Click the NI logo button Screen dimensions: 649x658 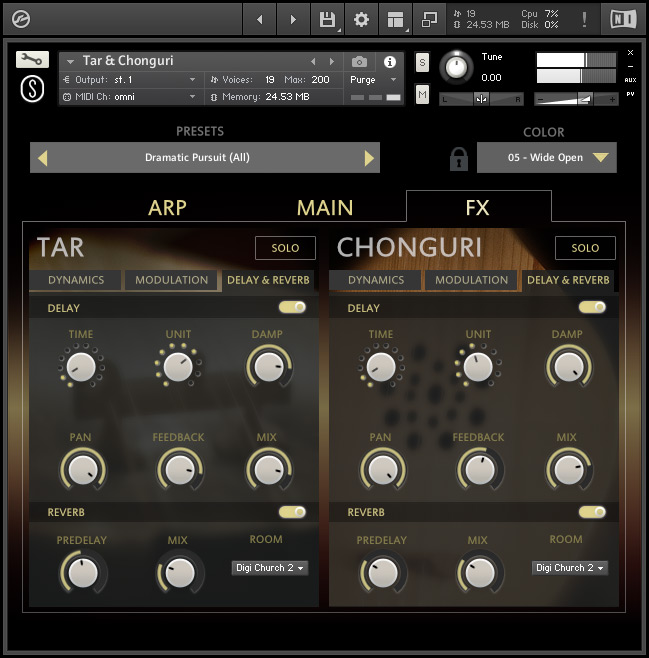[623, 19]
